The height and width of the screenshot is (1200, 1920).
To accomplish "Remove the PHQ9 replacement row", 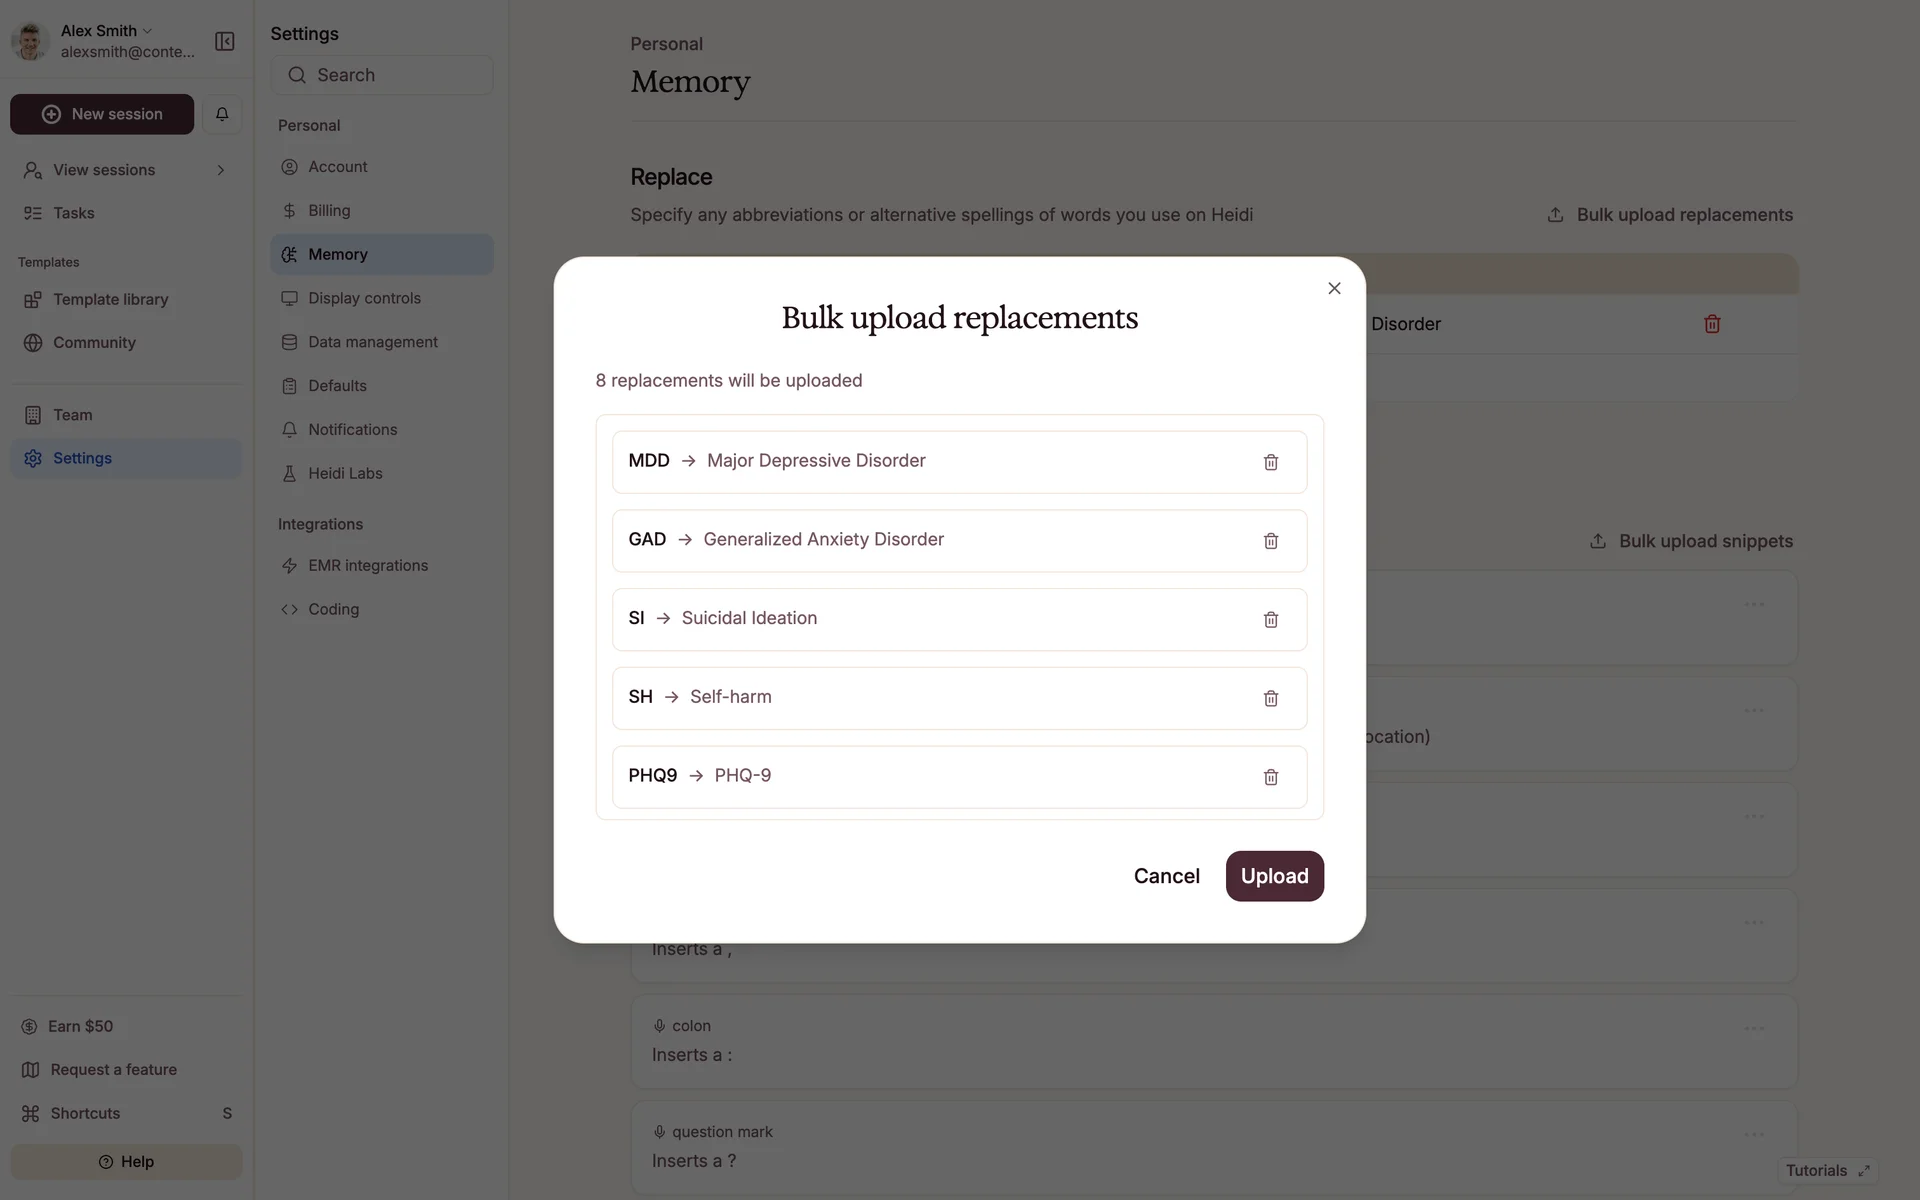I will (x=1270, y=777).
